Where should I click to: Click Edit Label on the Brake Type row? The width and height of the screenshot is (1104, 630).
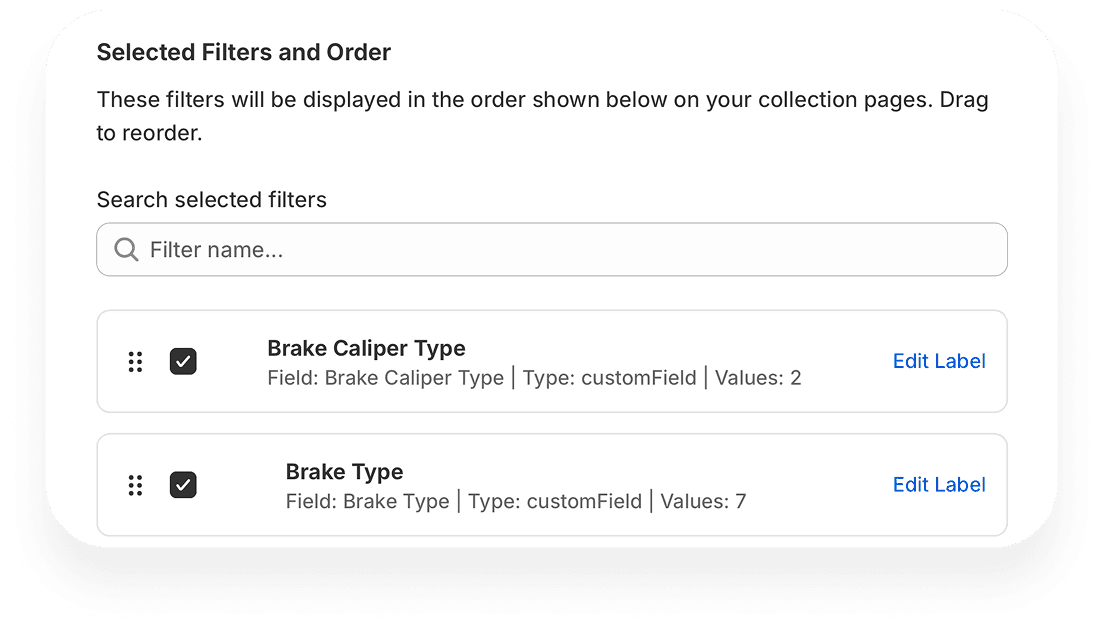click(x=939, y=484)
